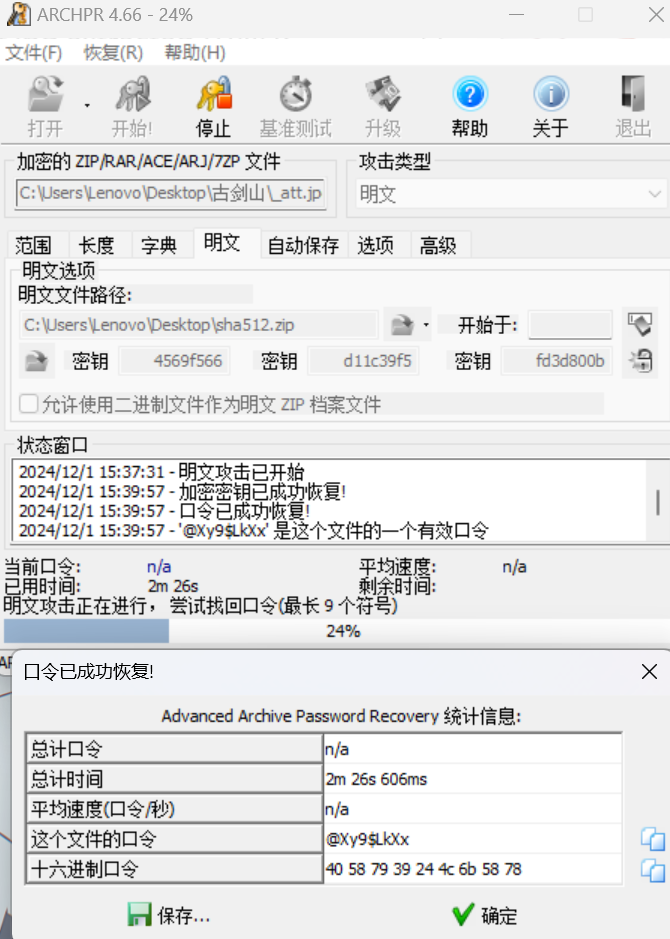Switch to the 自动保存 tab
This screenshot has height=939, width=670.
click(304, 245)
